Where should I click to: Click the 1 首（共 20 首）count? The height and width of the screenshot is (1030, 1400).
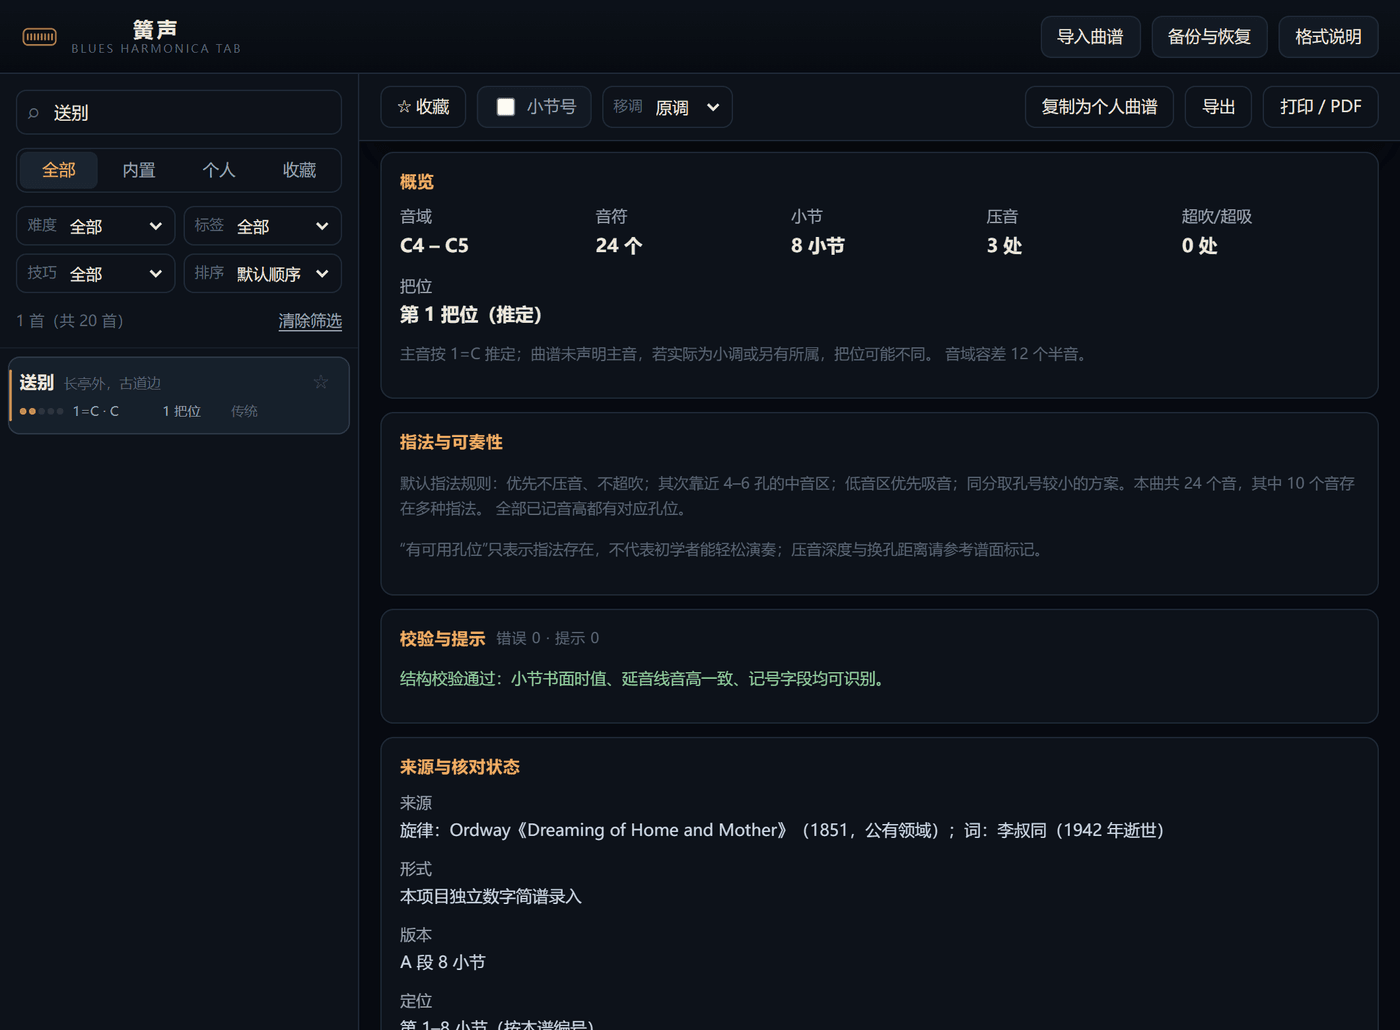(70, 321)
